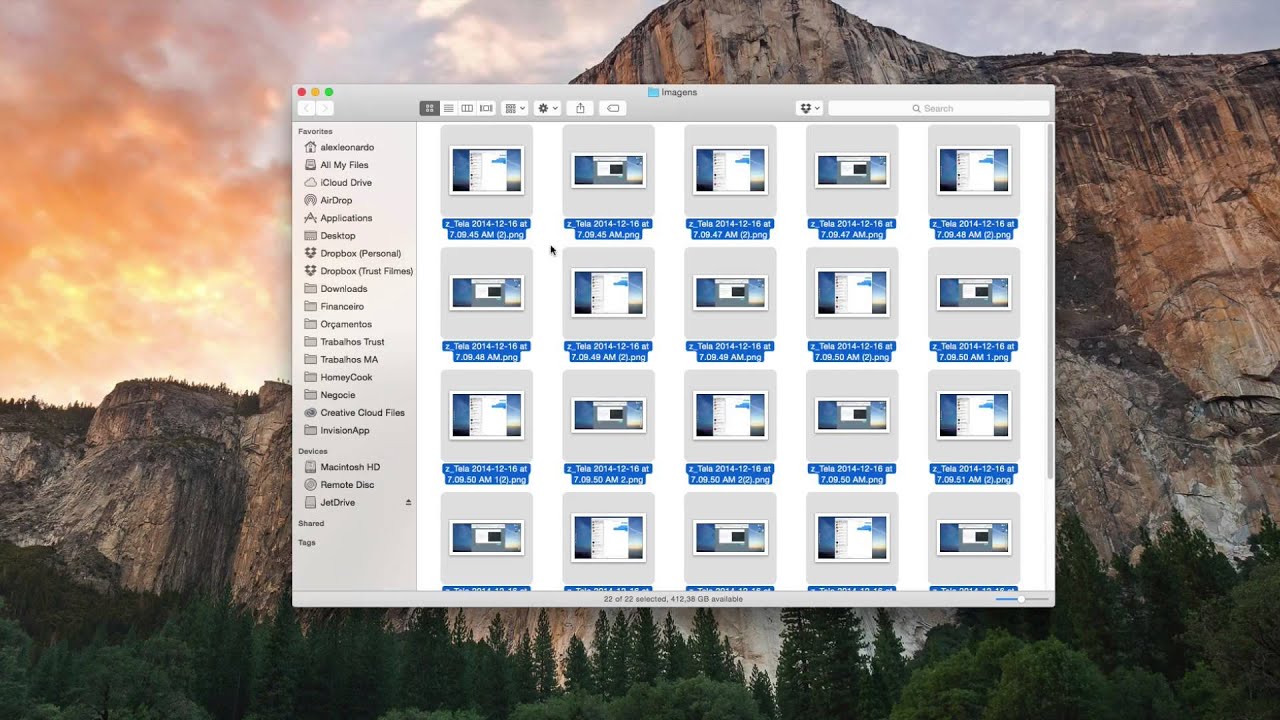
Task: Select thumbnail z_Tela 7.09.49 AM.png
Action: point(730,294)
